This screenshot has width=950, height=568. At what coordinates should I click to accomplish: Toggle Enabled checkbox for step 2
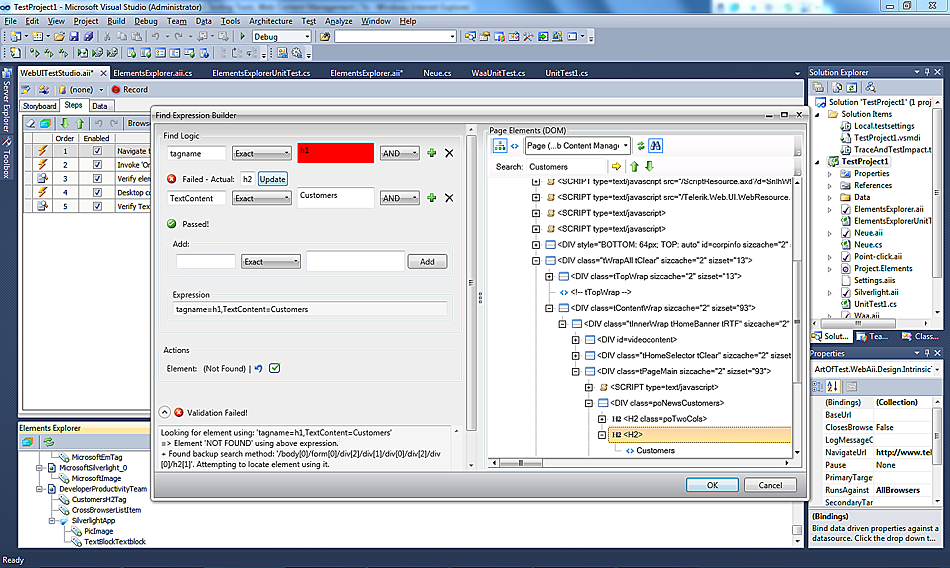(97, 164)
